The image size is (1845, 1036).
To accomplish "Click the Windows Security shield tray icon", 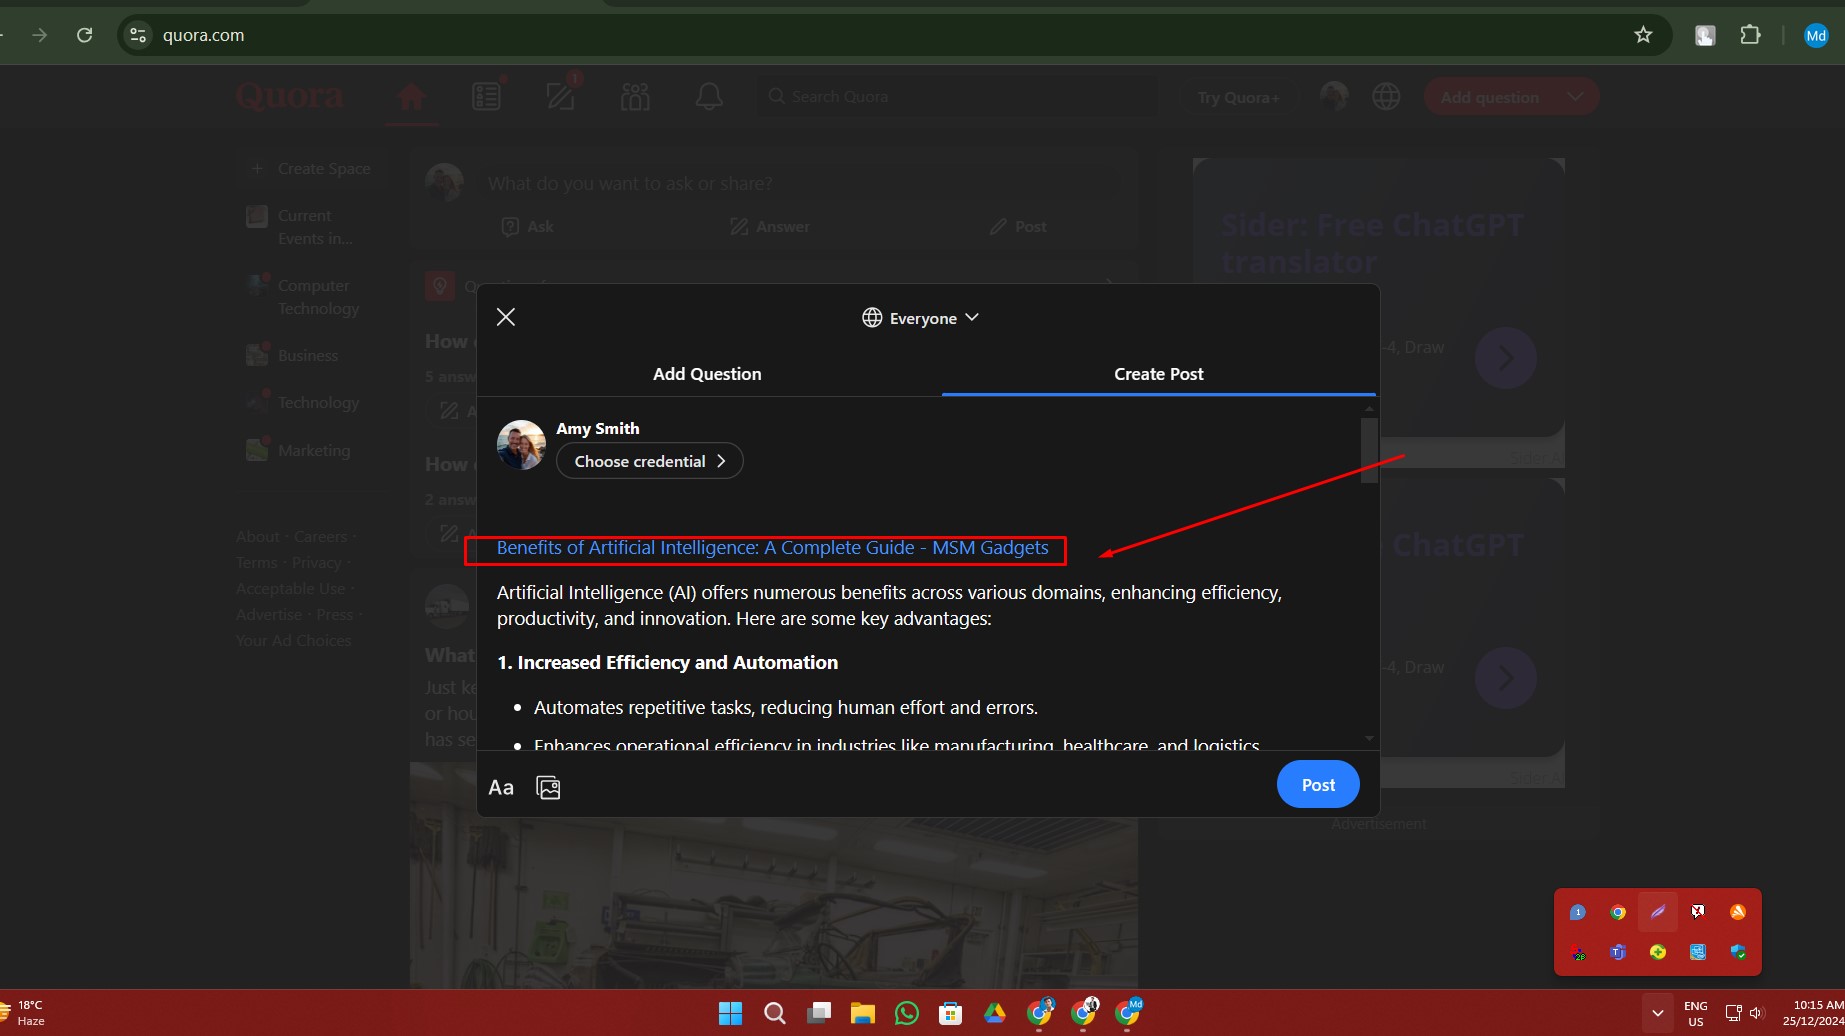I will pyautogui.click(x=1738, y=952).
